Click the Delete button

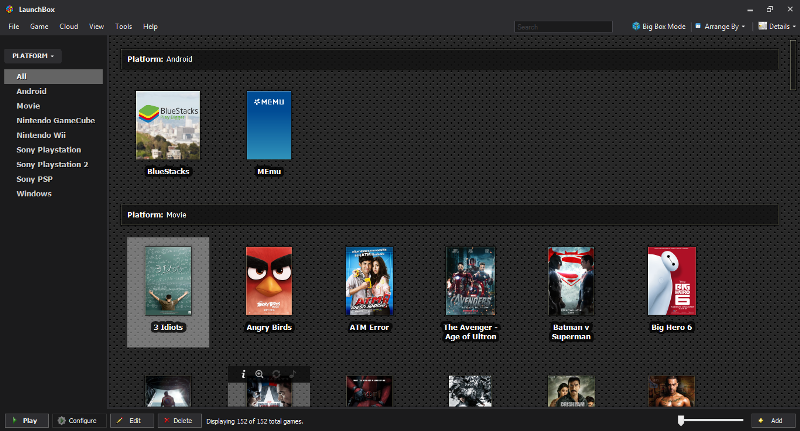[179, 421]
